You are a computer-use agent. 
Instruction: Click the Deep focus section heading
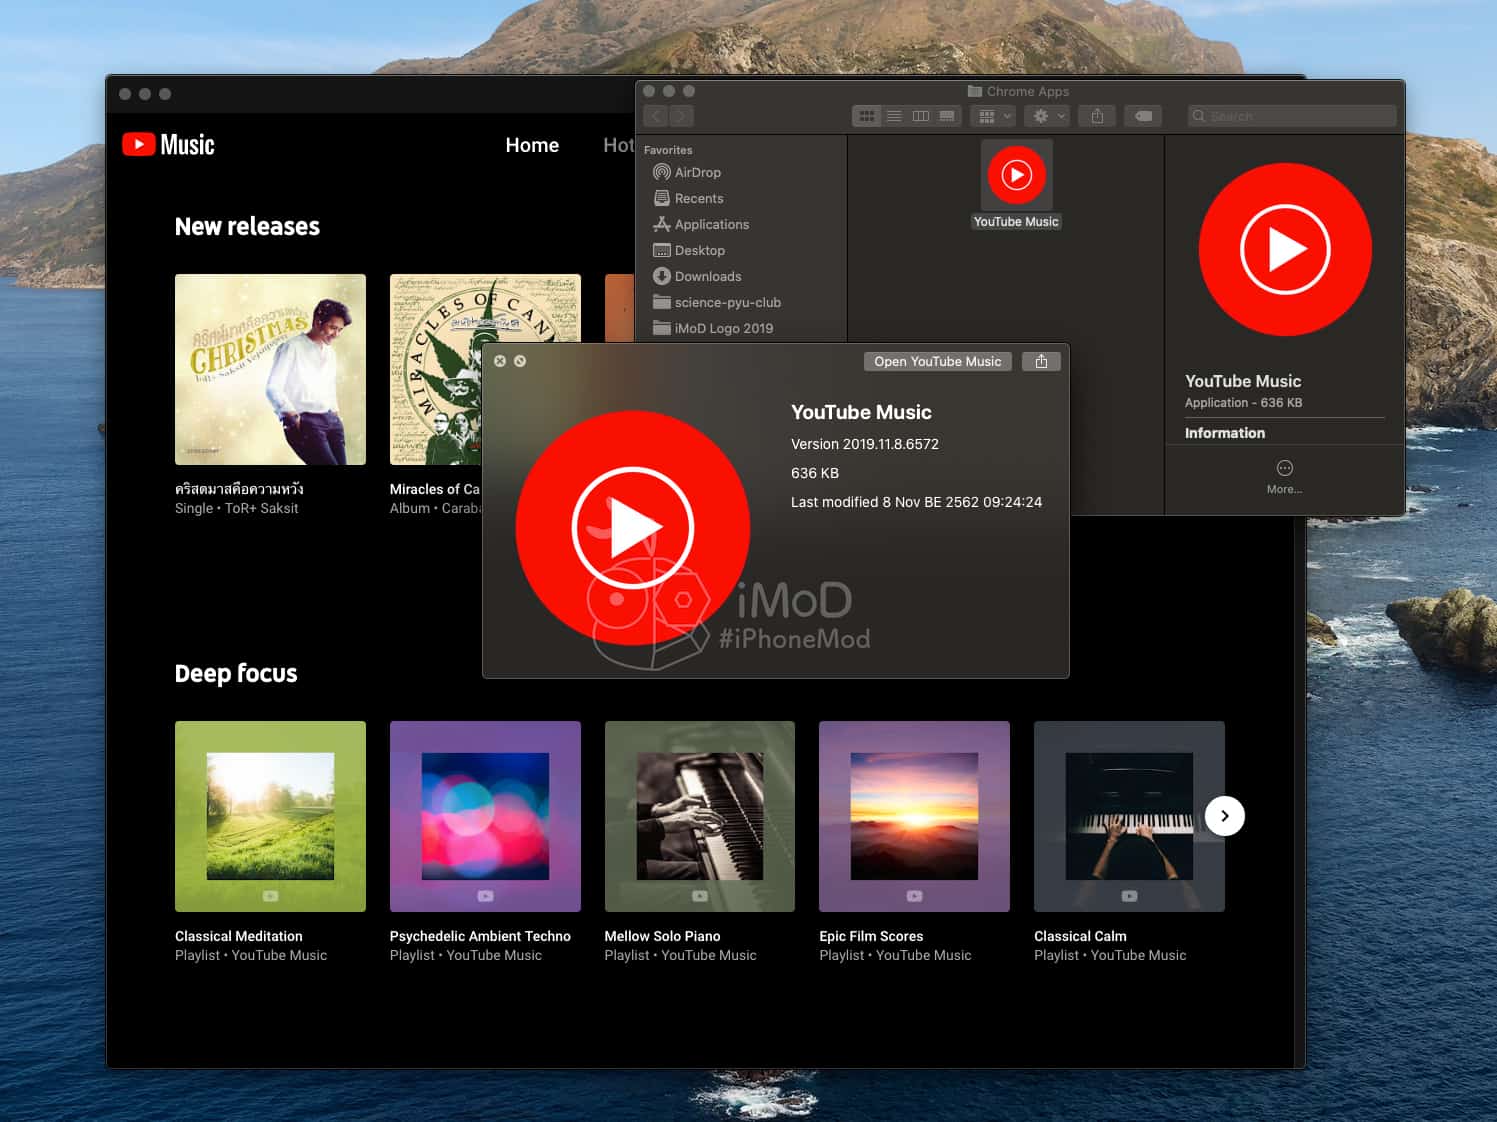click(x=236, y=674)
